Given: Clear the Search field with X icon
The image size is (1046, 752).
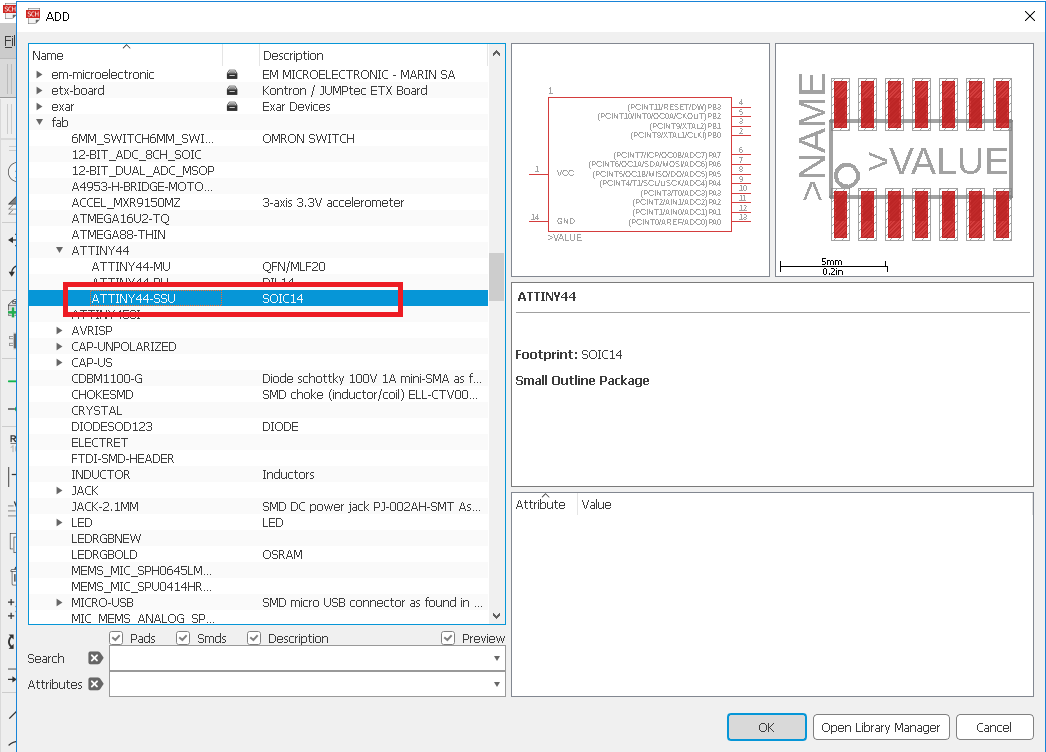Looking at the screenshot, I should click(x=95, y=658).
